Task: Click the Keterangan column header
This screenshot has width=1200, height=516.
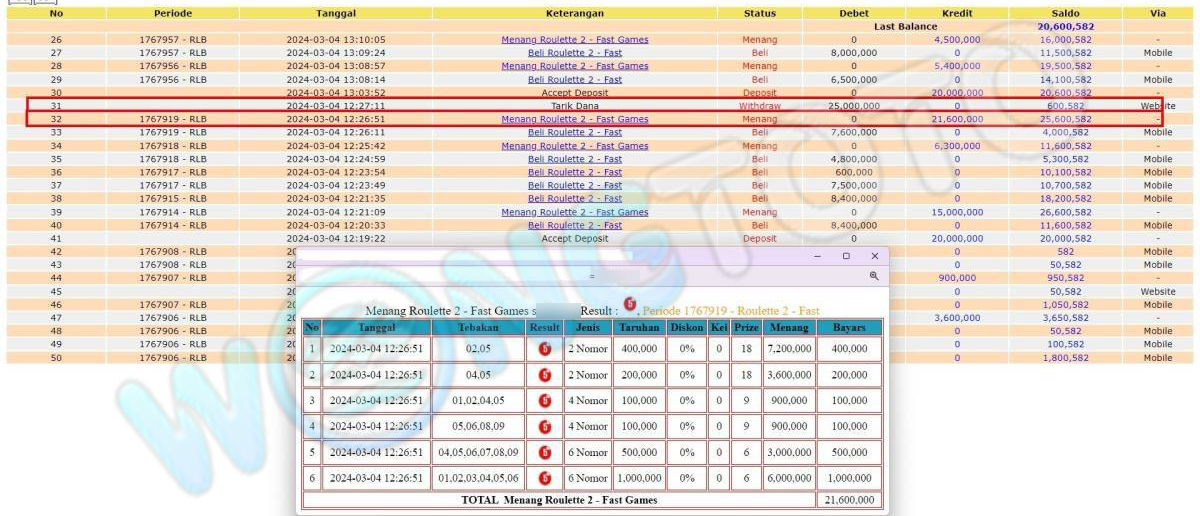Action: (x=574, y=14)
